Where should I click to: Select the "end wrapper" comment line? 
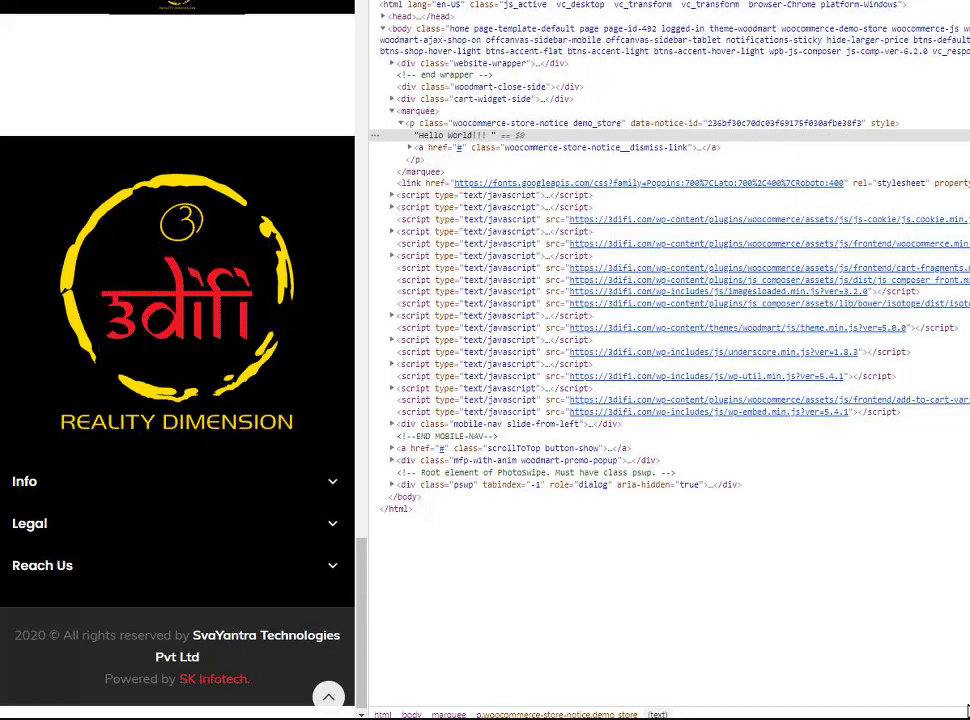445,75
